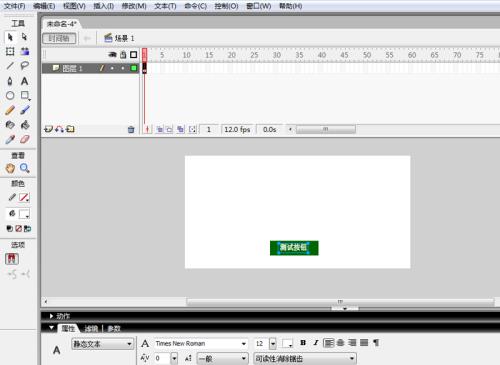Choose the Oval tool
The image size is (500, 365).
pos(10,96)
